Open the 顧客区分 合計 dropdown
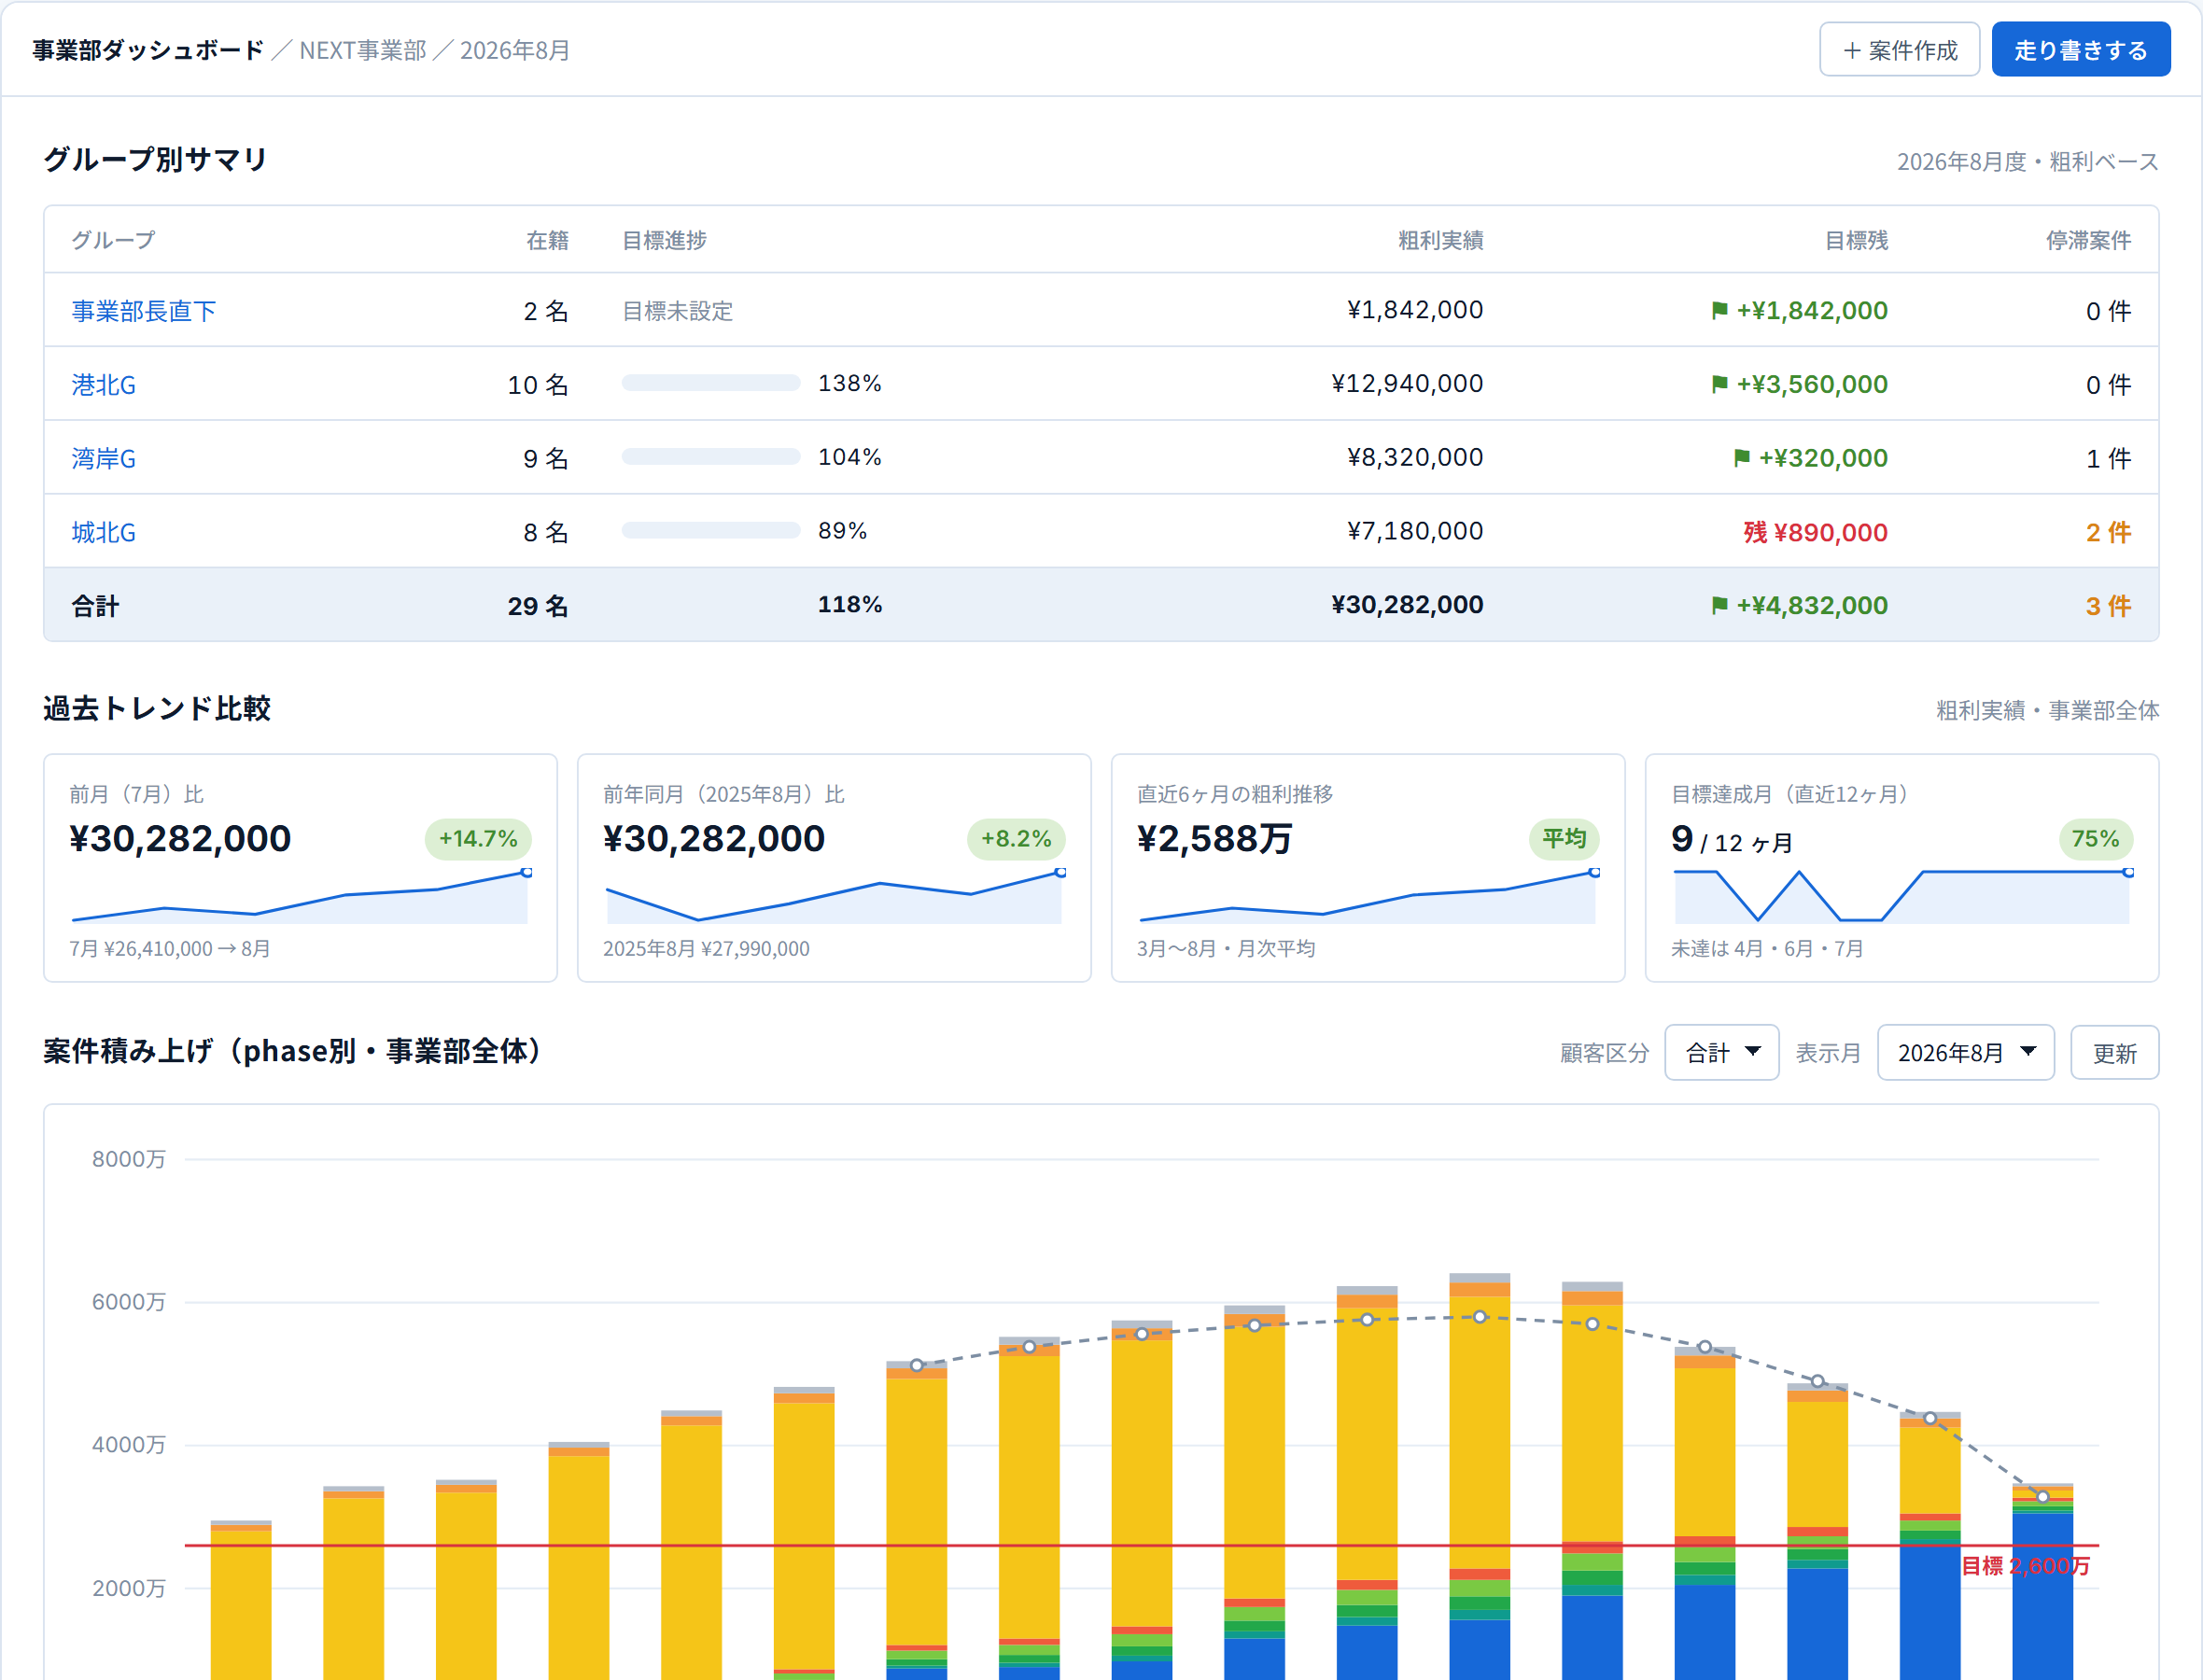The width and height of the screenshot is (2203, 1680). click(1721, 1052)
